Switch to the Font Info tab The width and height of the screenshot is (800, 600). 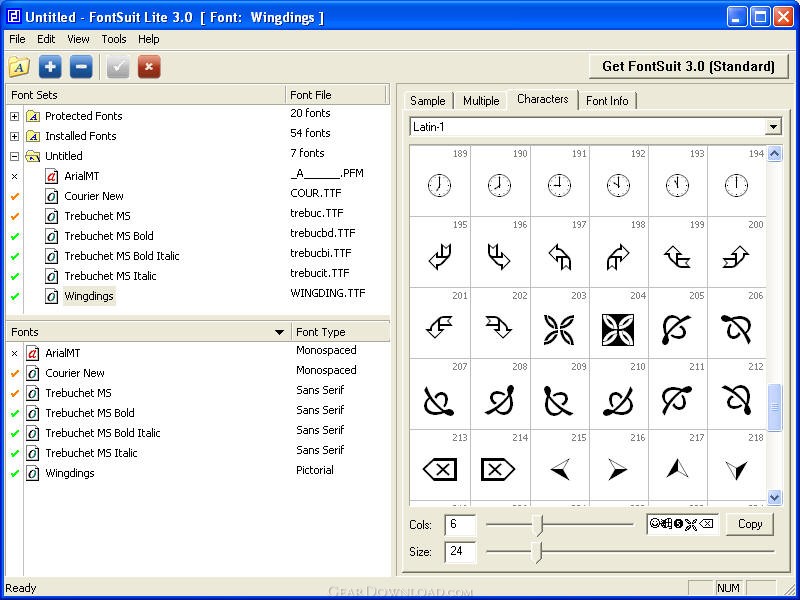pyautogui.click(x=606, y=101)
